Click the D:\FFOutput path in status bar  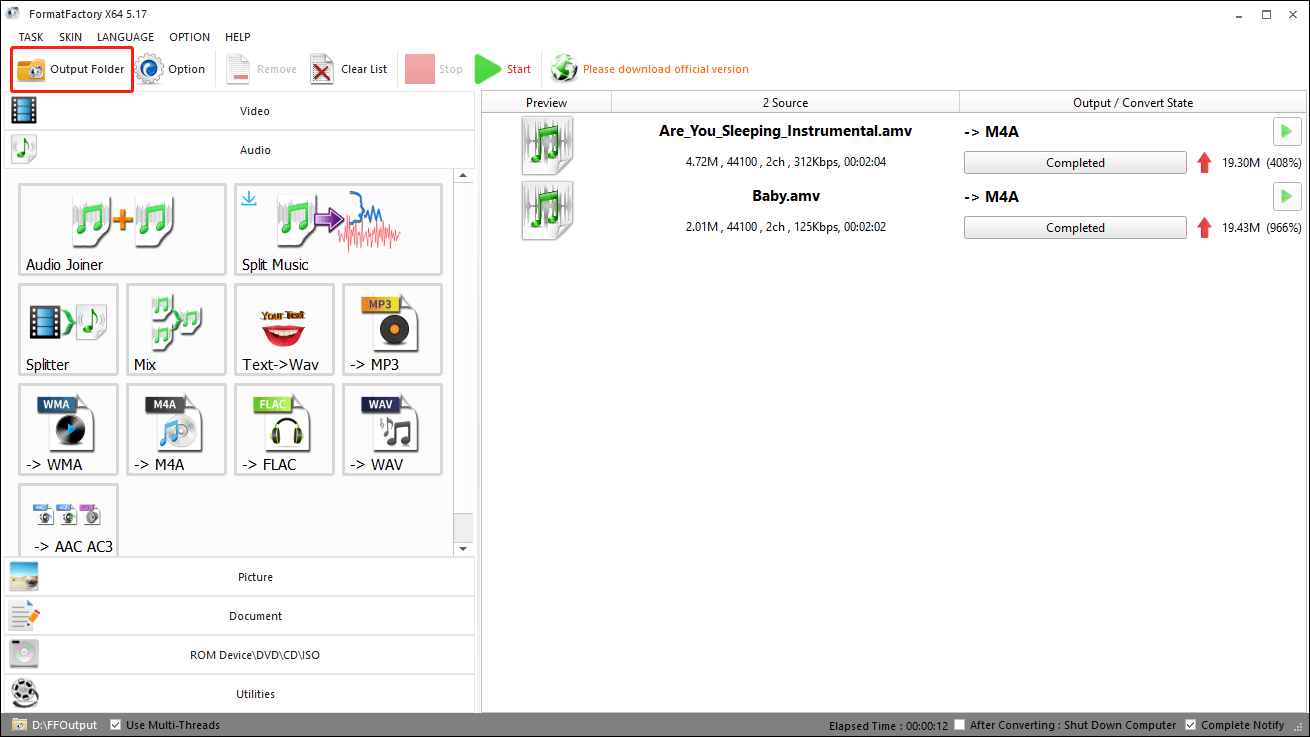65,725
